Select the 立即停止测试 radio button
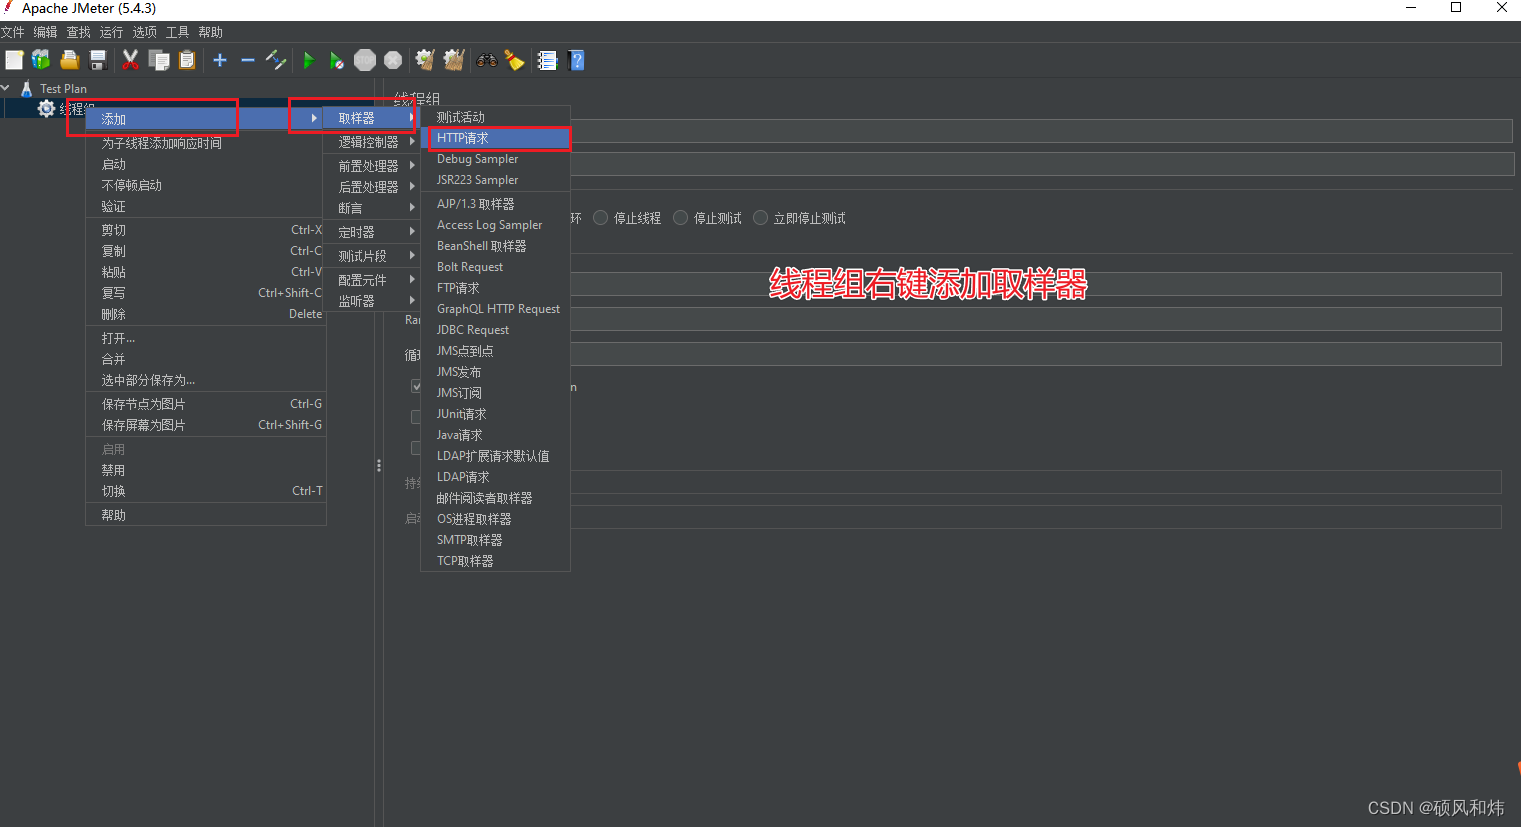This screenshot has width=1521, height=827. [x=761, y=218]
